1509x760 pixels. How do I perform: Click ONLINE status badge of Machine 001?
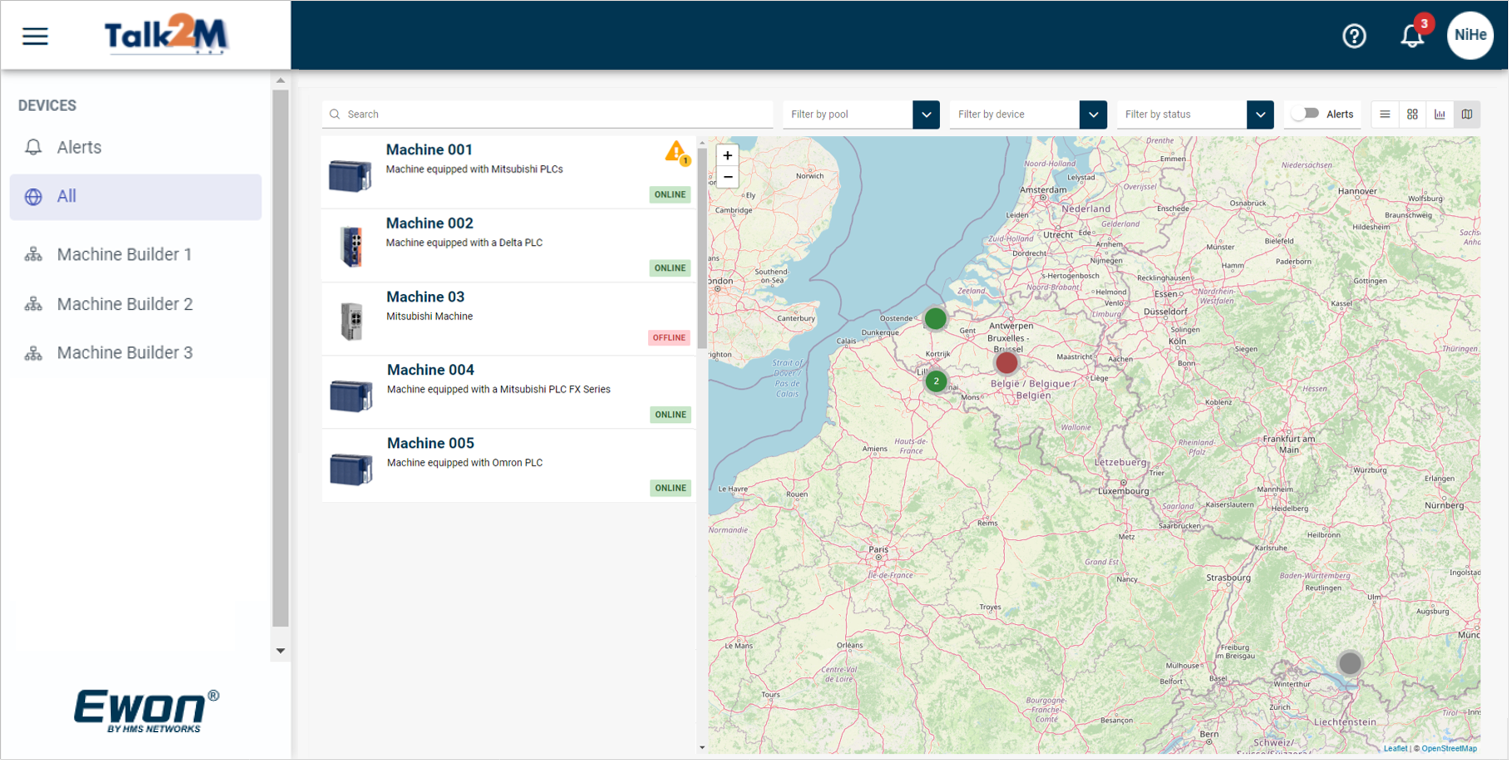click(x=670, y=194)
